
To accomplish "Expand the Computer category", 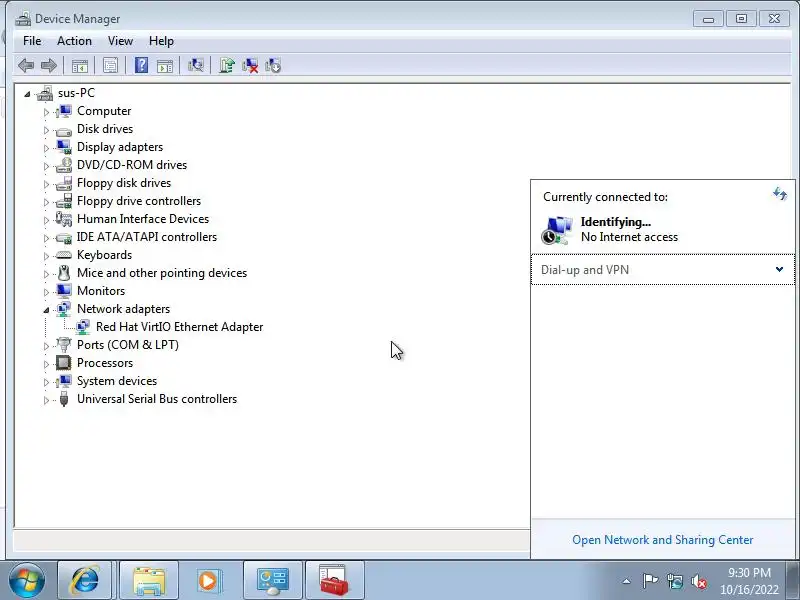I will 46,112.
